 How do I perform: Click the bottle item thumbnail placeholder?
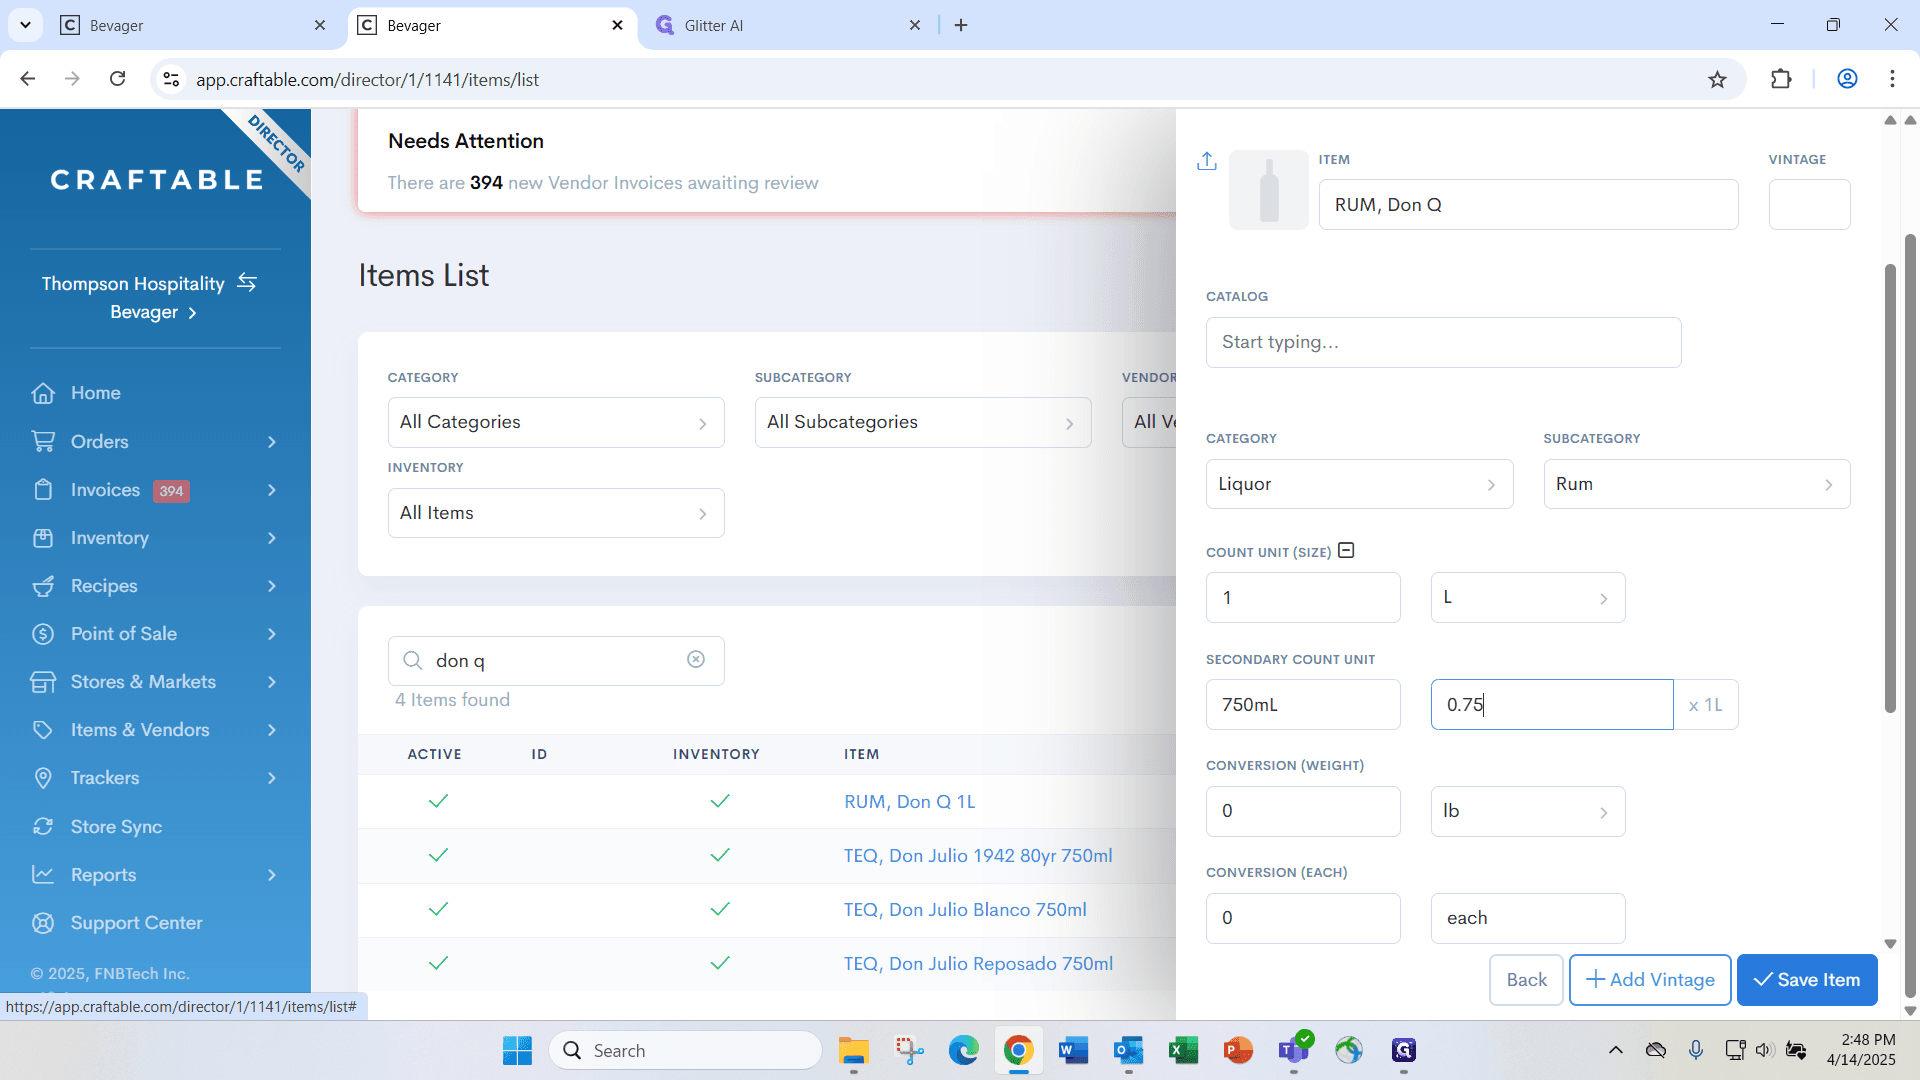[x=1268, y=190]
